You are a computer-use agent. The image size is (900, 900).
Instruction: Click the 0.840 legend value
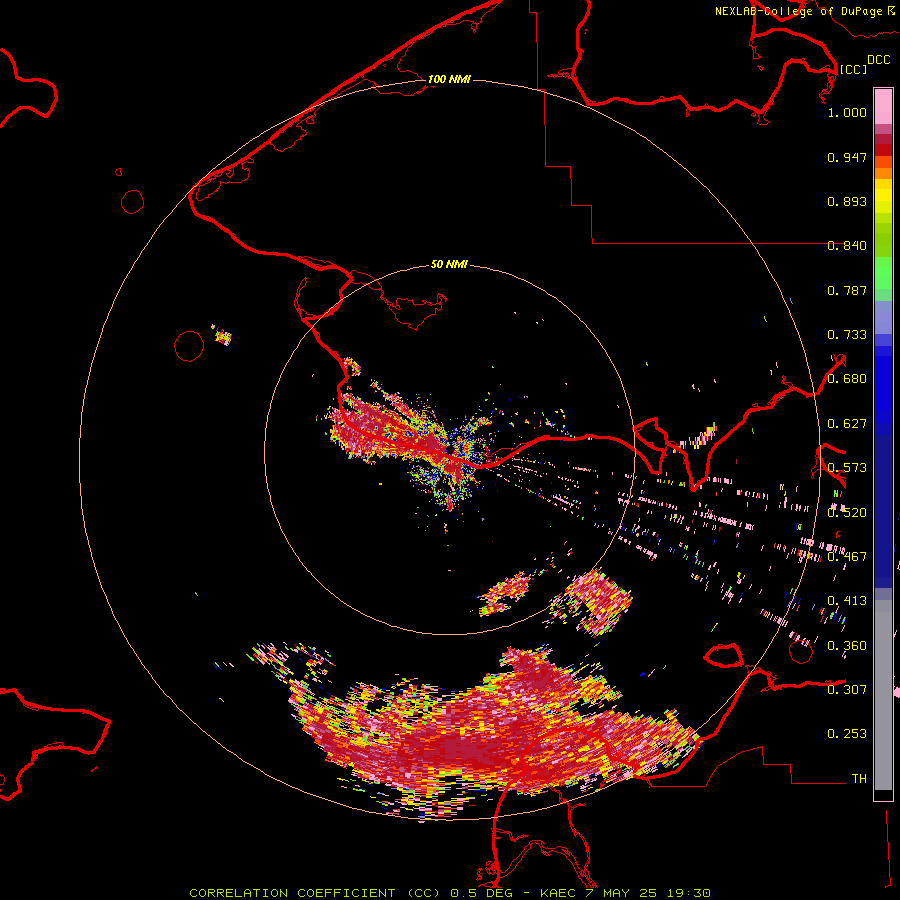[847, 246]
